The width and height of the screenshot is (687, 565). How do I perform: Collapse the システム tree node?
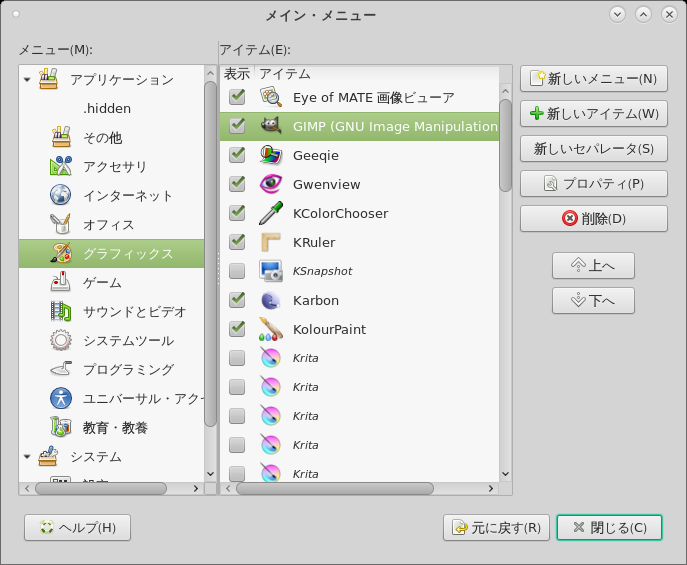point(27,456)
